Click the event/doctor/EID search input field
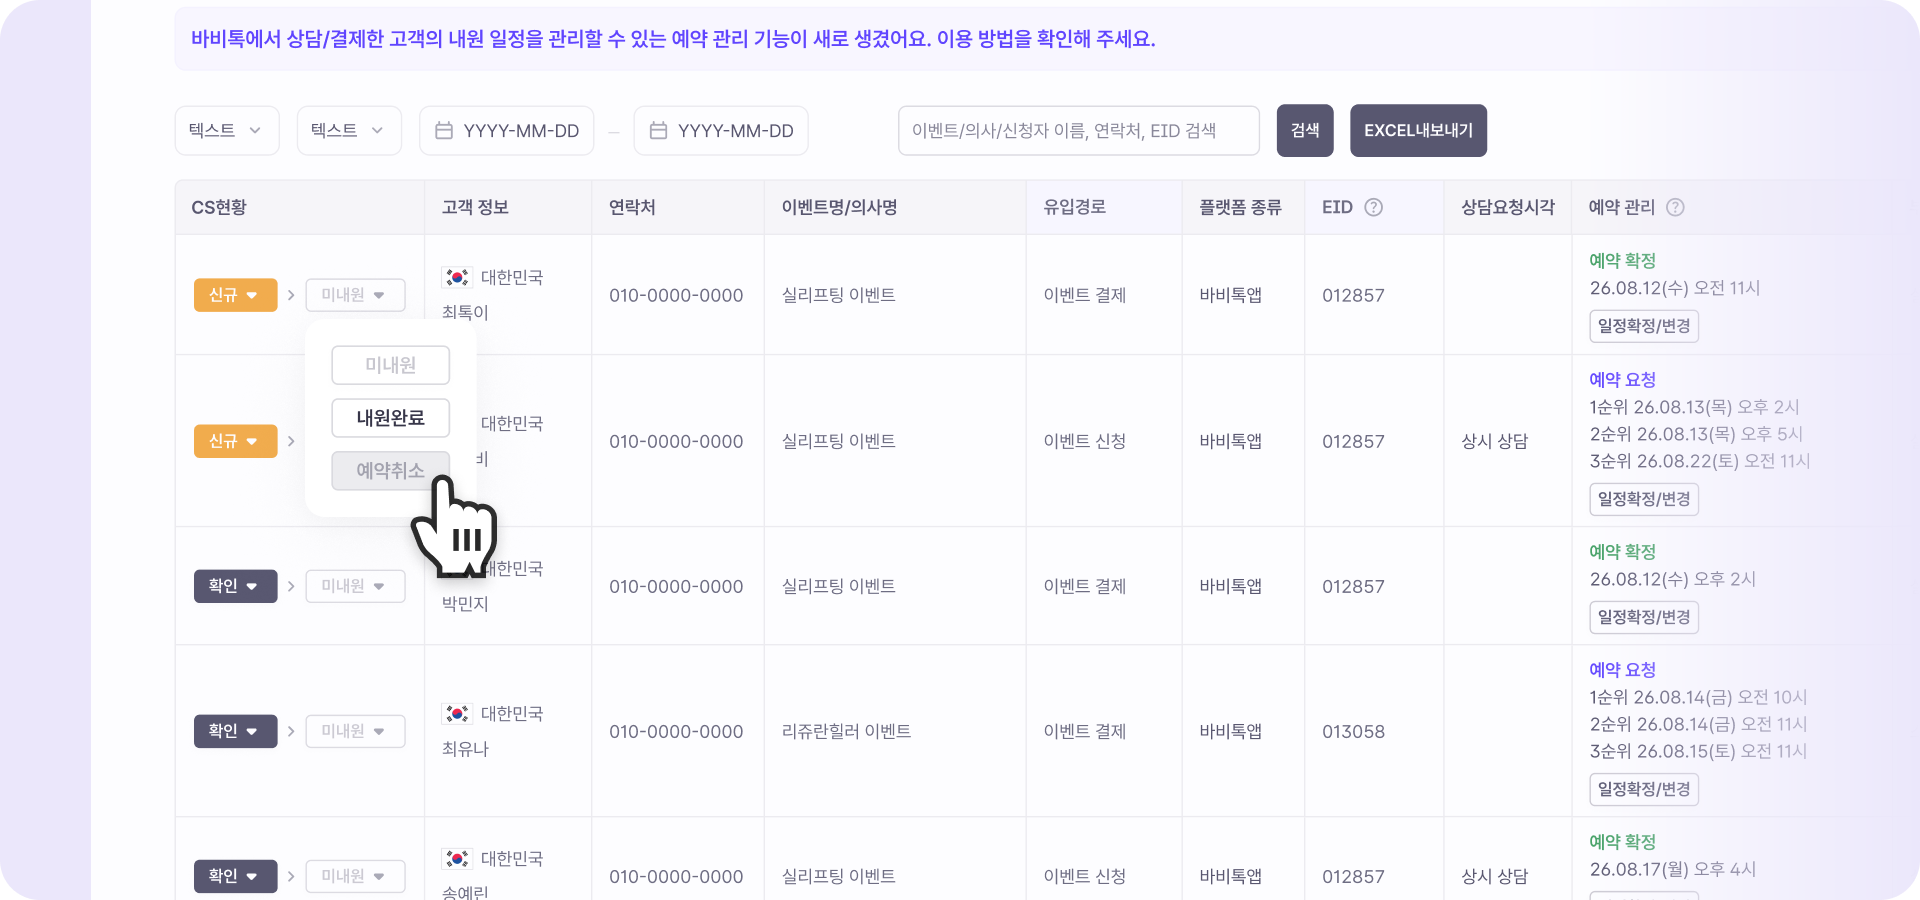1920x900 pixels. click(x=1079, y=131)
